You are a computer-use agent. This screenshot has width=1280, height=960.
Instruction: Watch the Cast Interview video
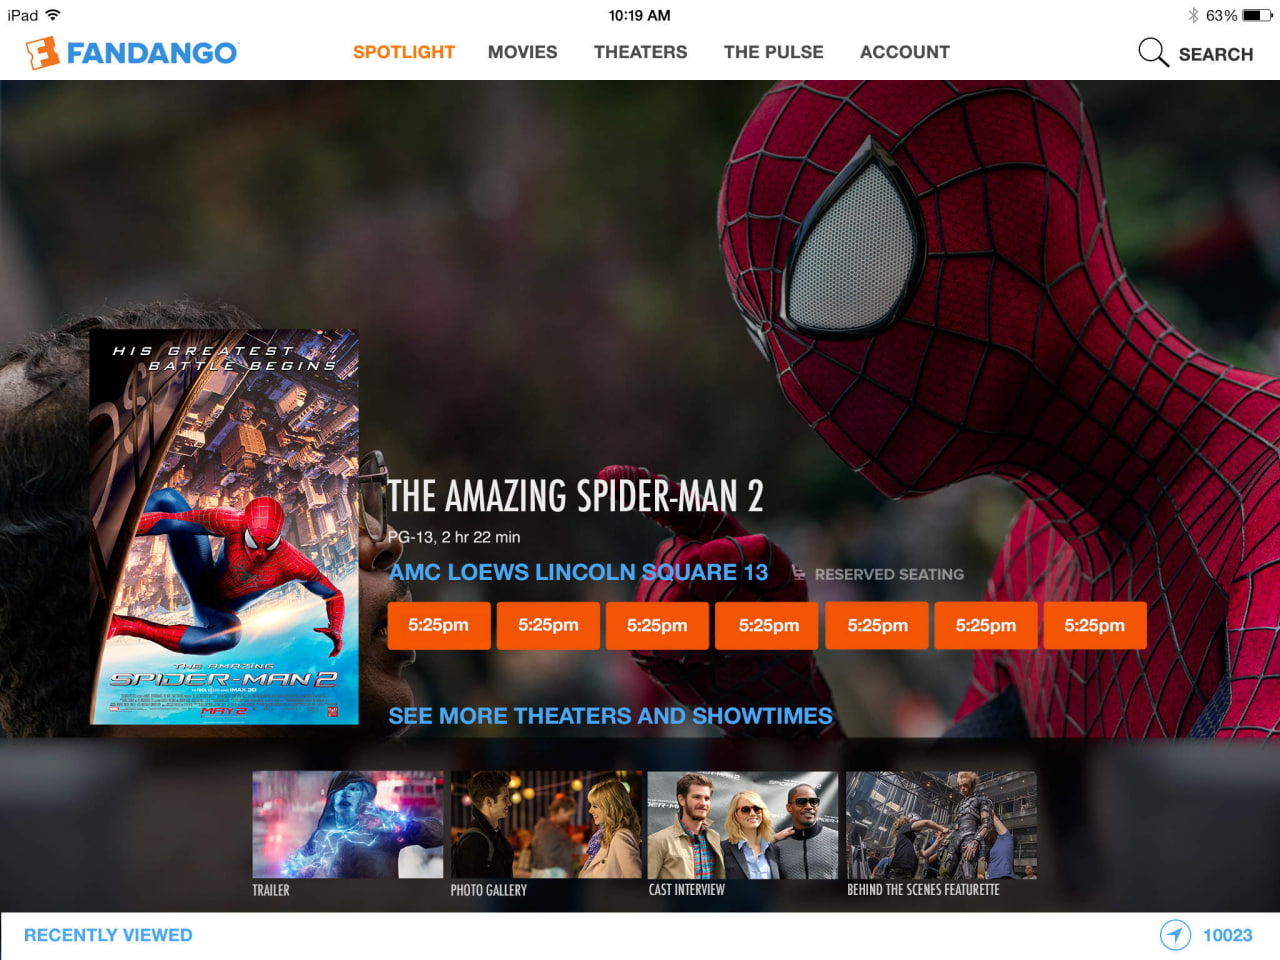[743, 824]
